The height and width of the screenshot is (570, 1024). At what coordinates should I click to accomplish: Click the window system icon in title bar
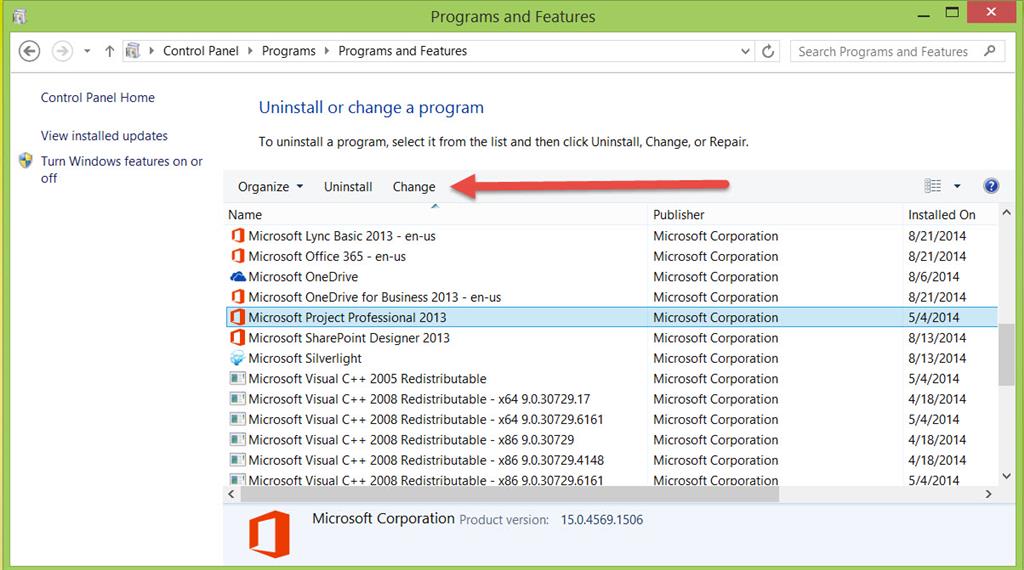20,16
